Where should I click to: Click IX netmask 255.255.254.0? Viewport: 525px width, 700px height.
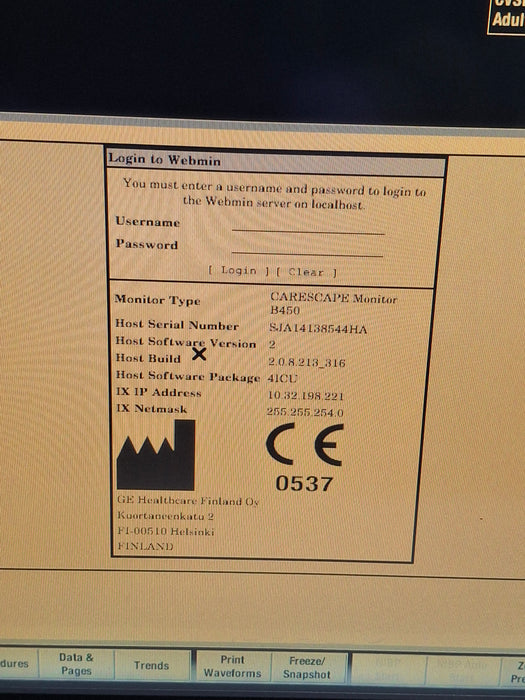pos(305,412)
